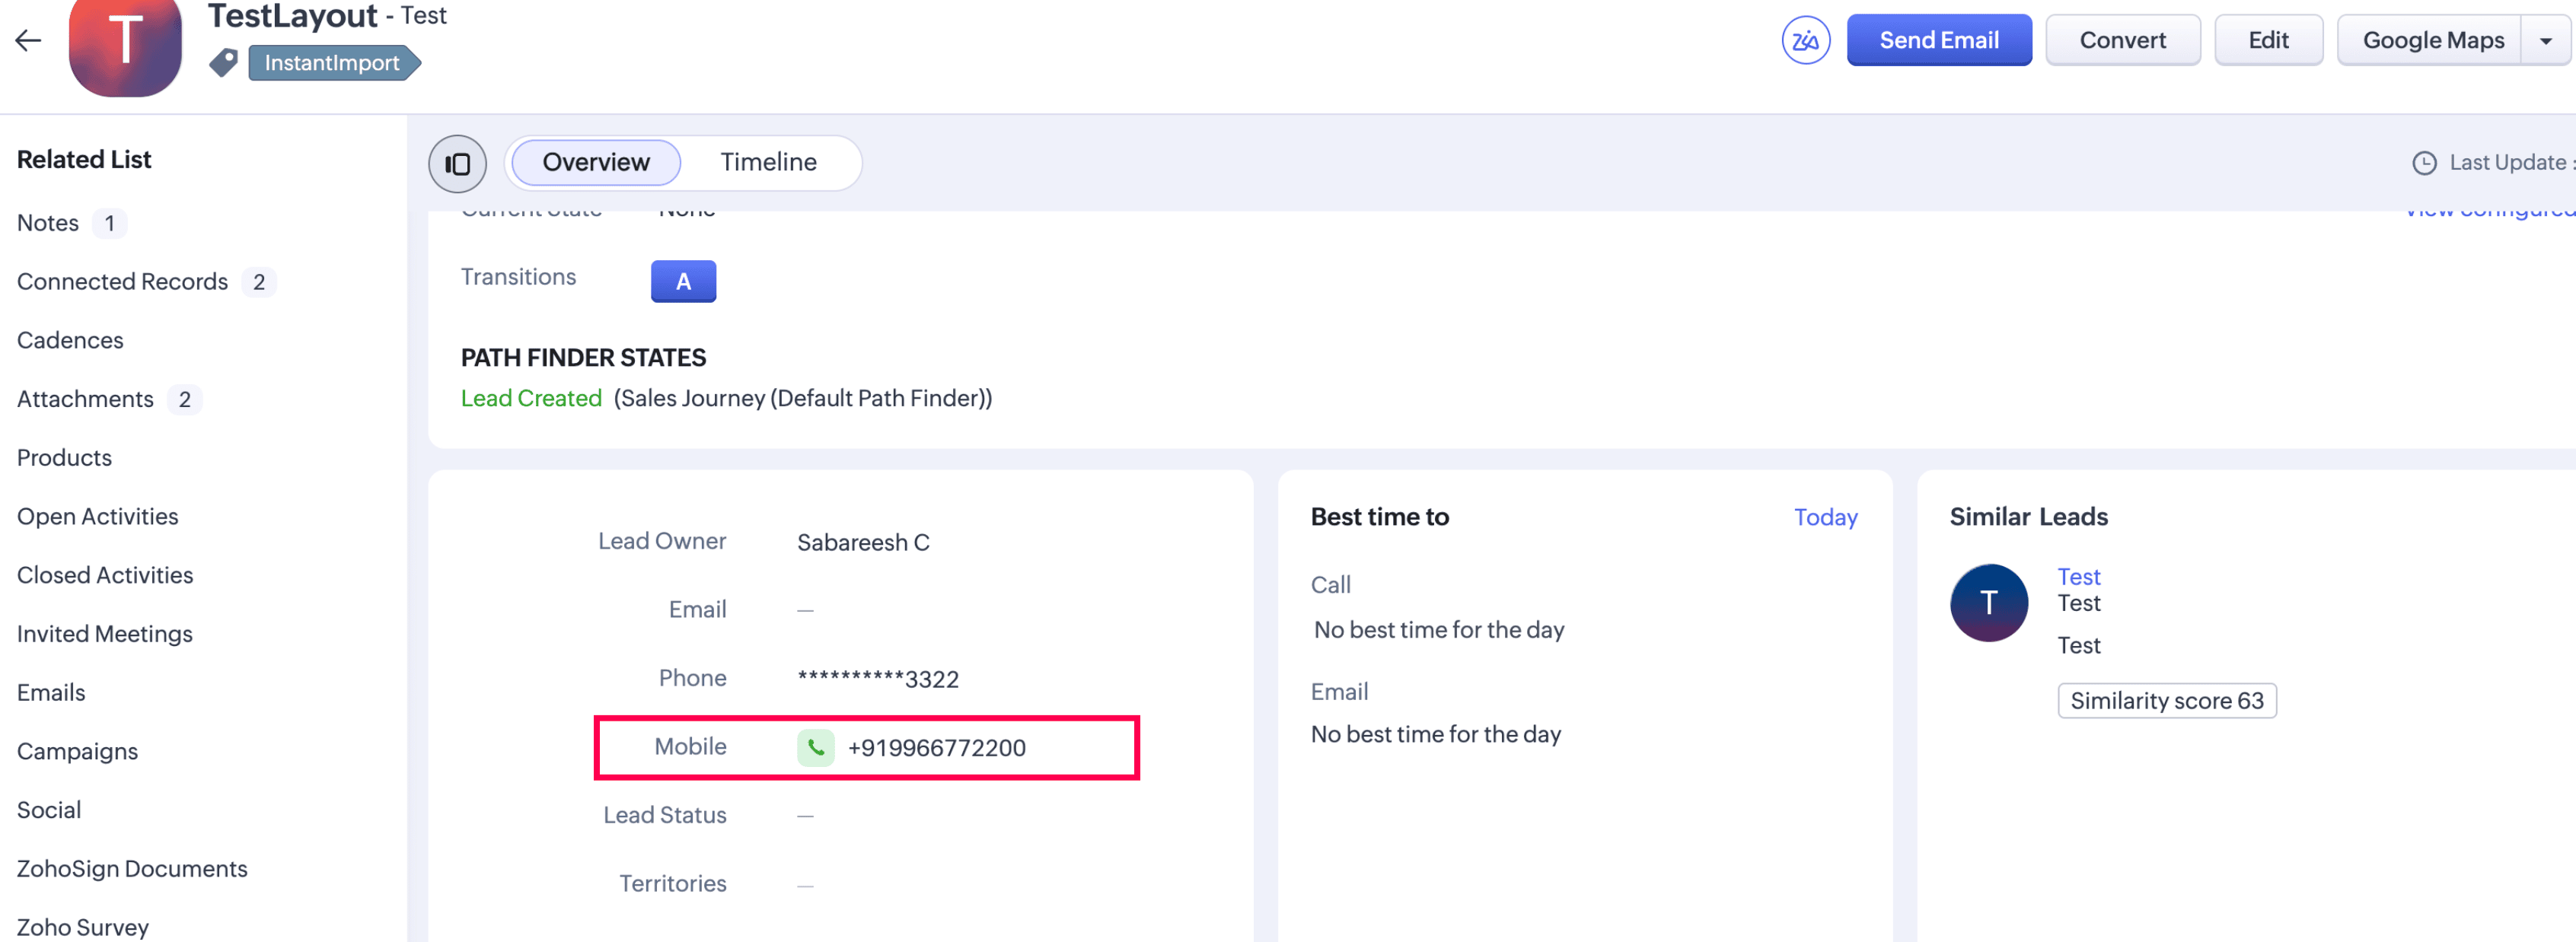Switch to the Timeline tab

[768, 162]
